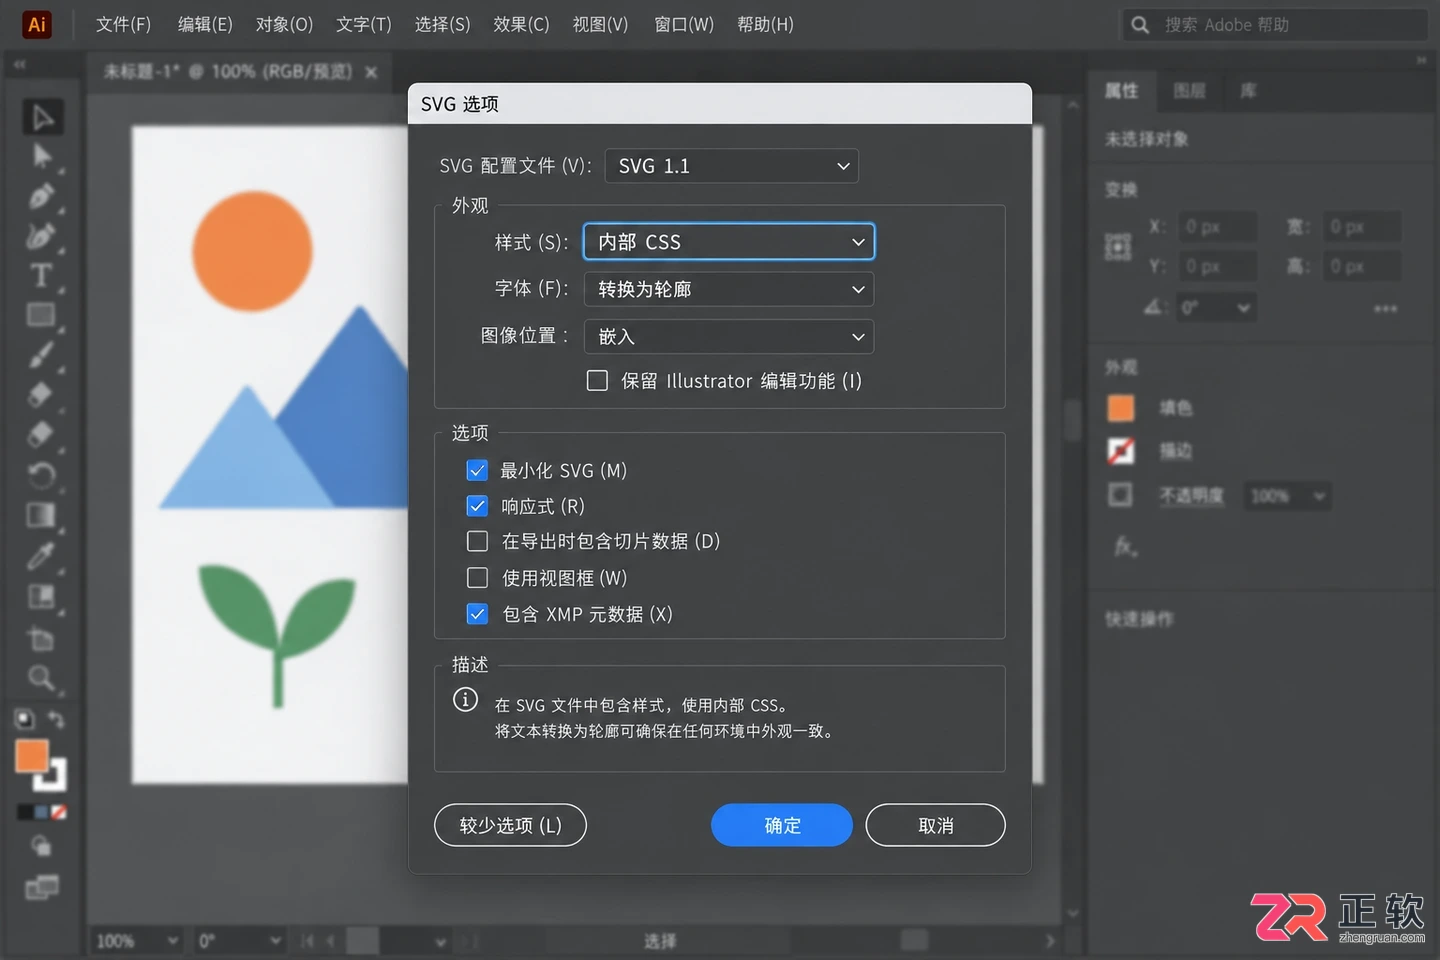Close the 未标题-1 document tab

pyautogui.click(x=371, y=72)
